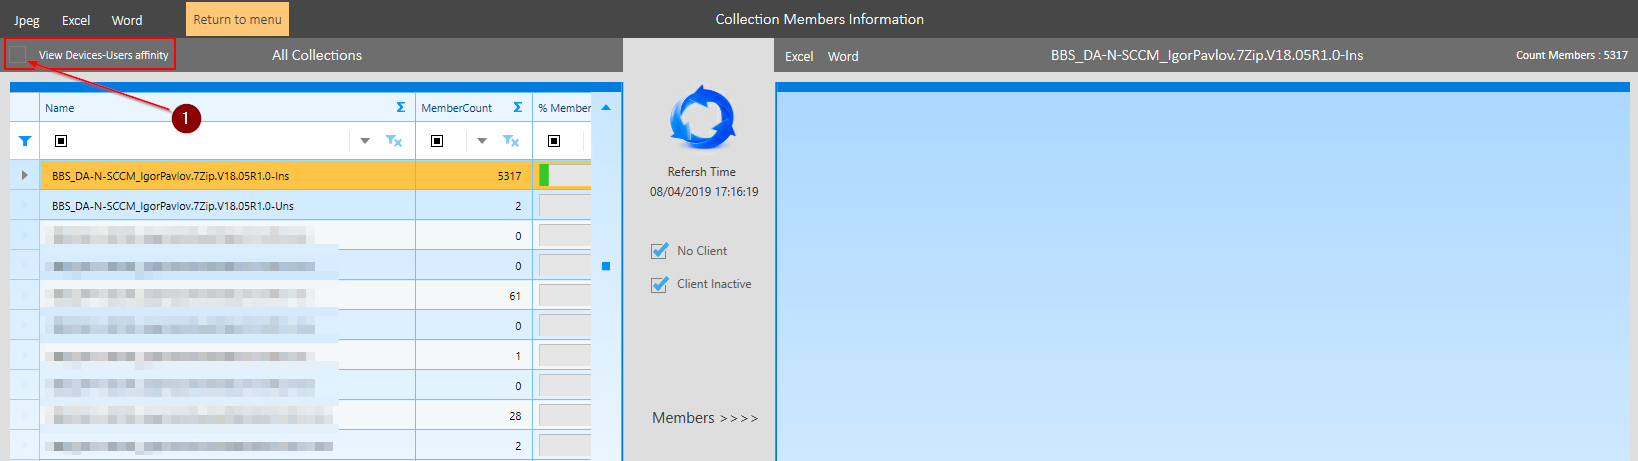Image resolution: width=1638 pixels, height=461 pixels.
Task: Sort by the % Member column header
Action: [563, 107]
